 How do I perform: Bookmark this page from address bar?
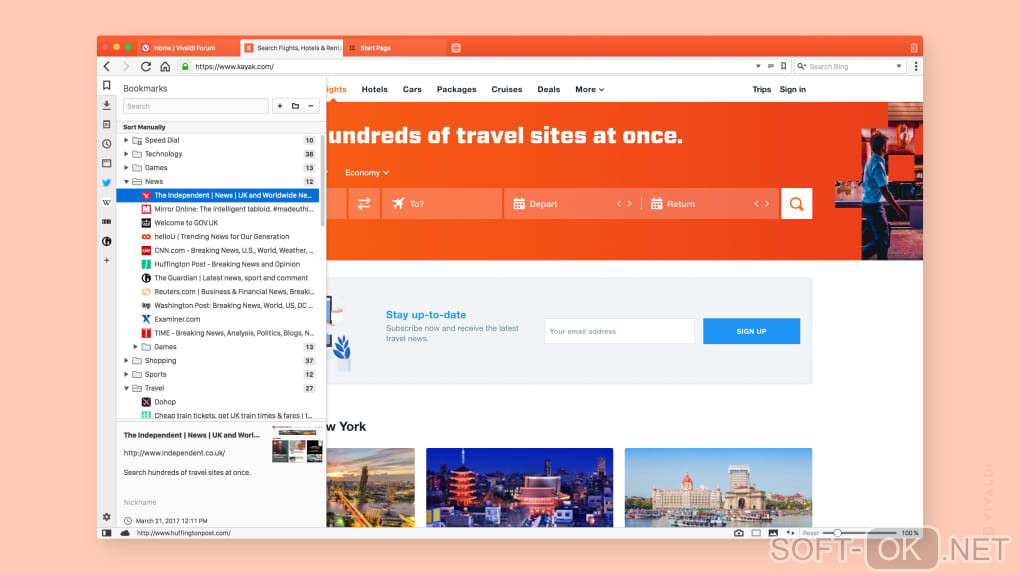784,66
